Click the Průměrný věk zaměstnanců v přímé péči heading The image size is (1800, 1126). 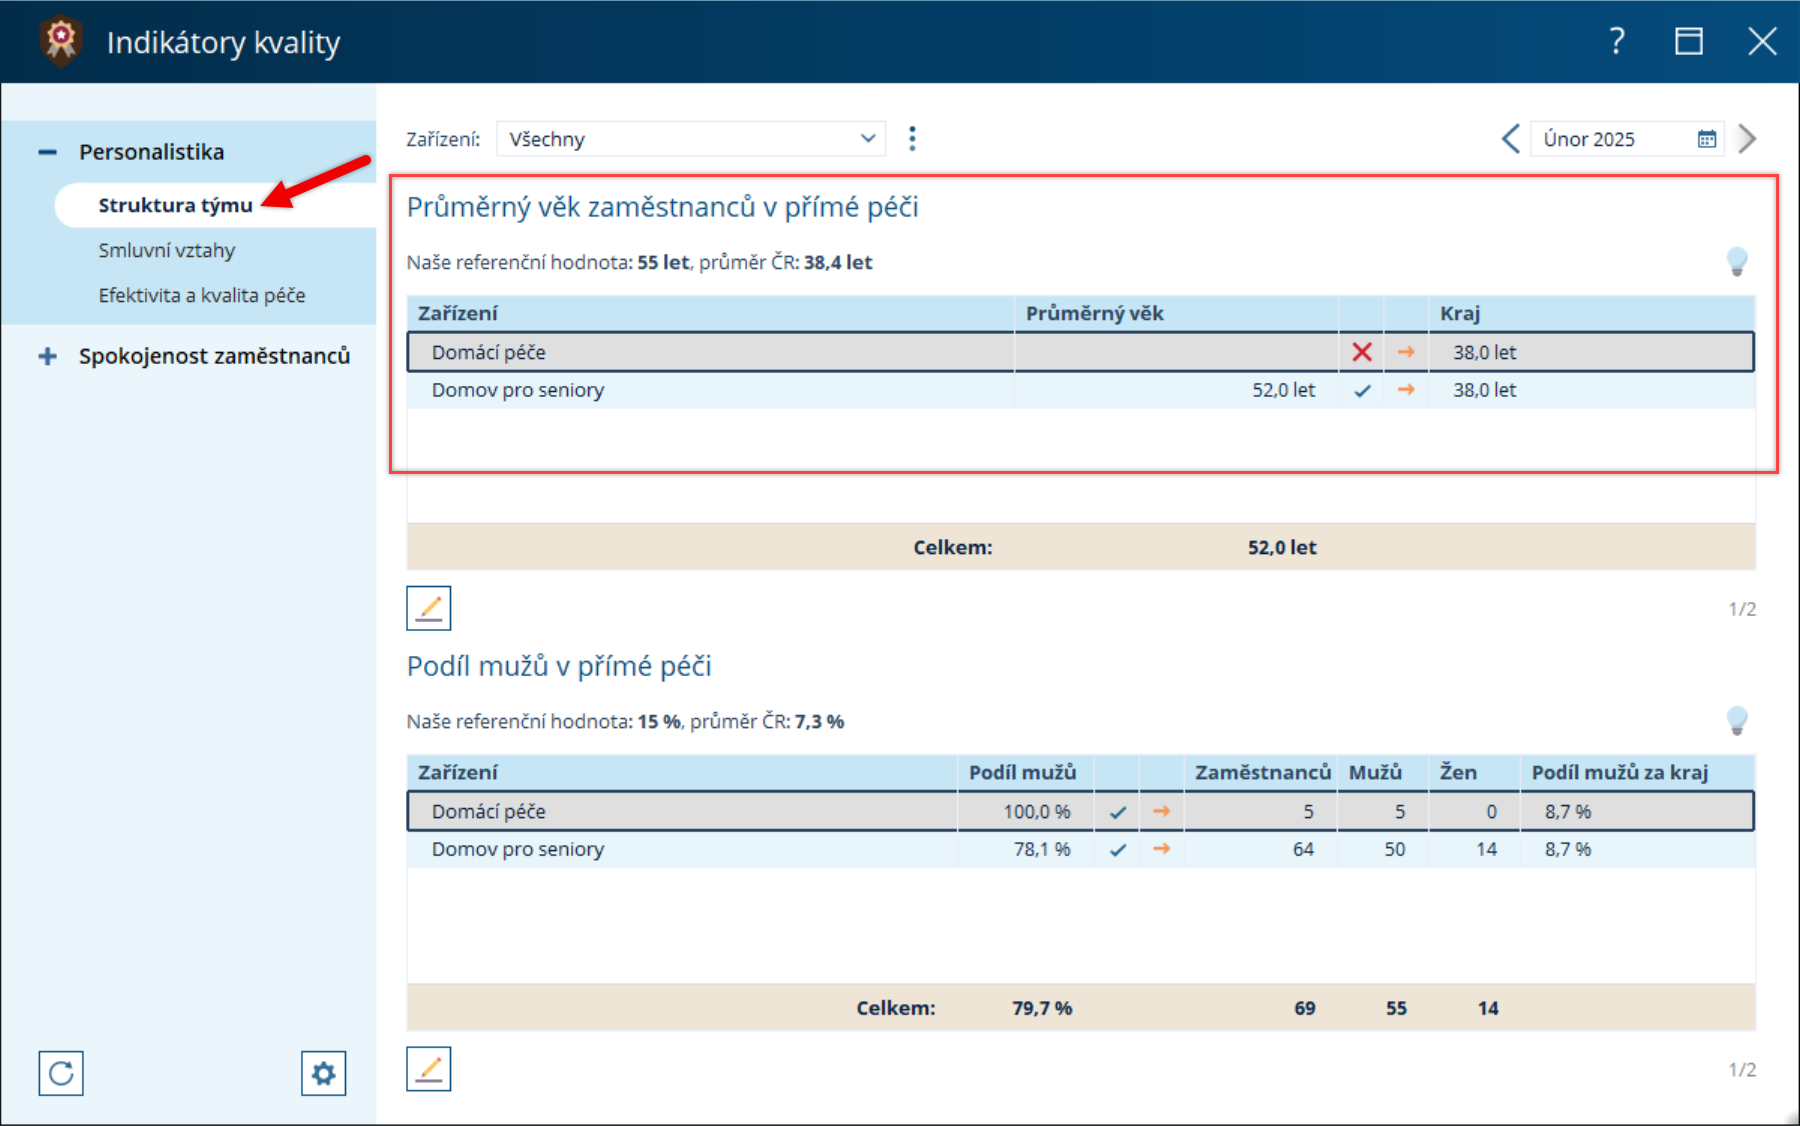click(x=662, y=207)
